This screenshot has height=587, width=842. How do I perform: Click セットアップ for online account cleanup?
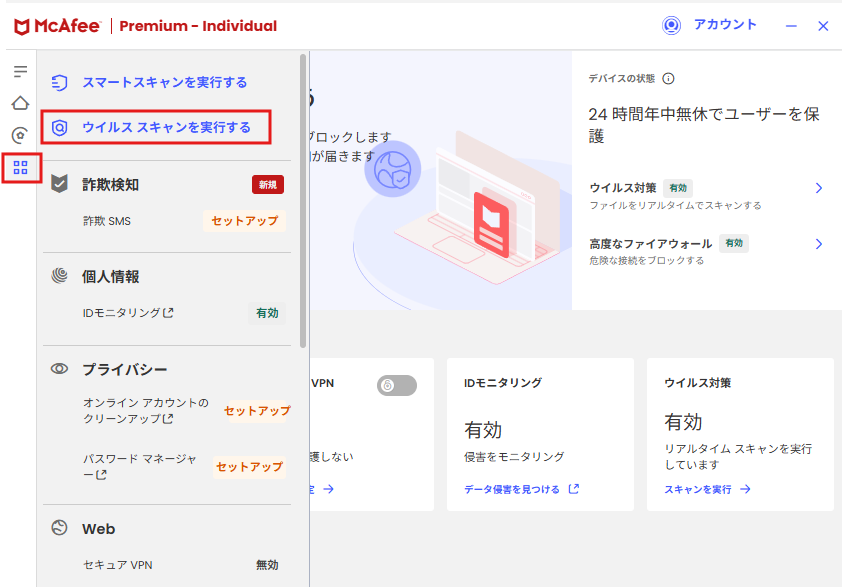[x=257, y=411]
